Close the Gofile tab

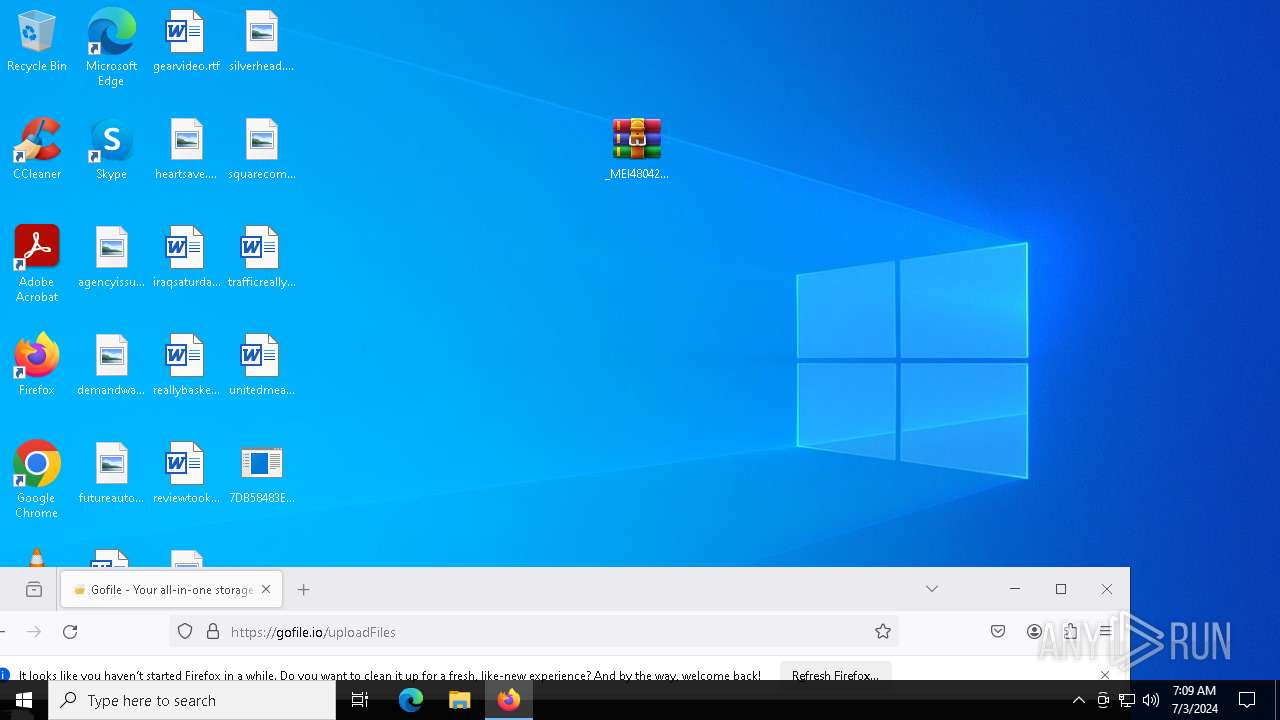(x=266, y=590)
